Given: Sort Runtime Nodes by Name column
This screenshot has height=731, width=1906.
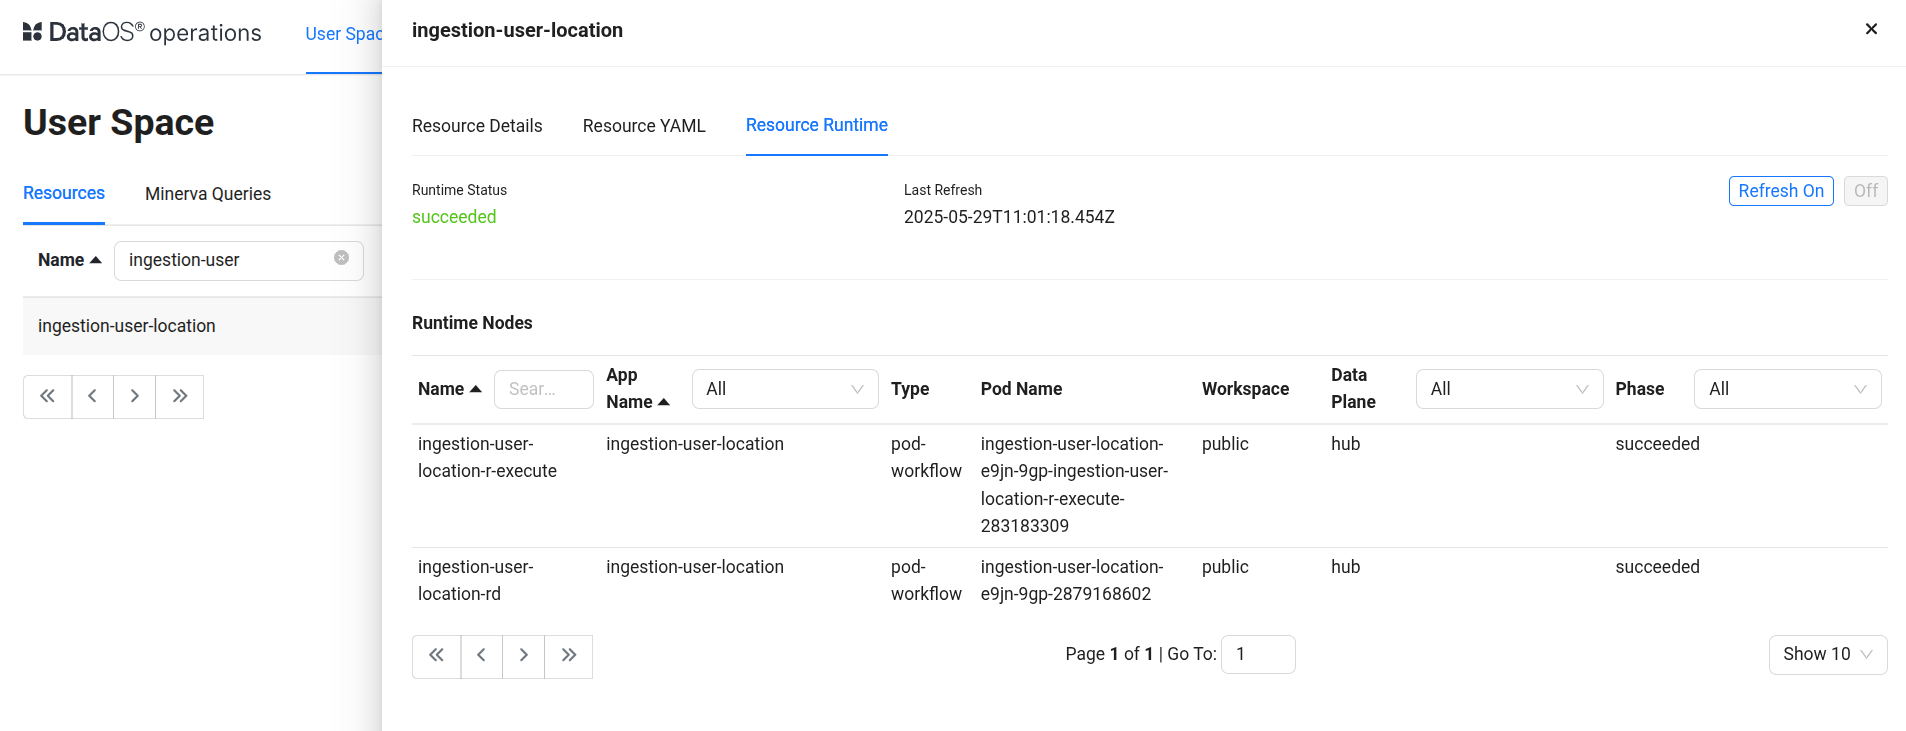Looking at the screenshot, I should pyautogui.click(x=449, y=389).
